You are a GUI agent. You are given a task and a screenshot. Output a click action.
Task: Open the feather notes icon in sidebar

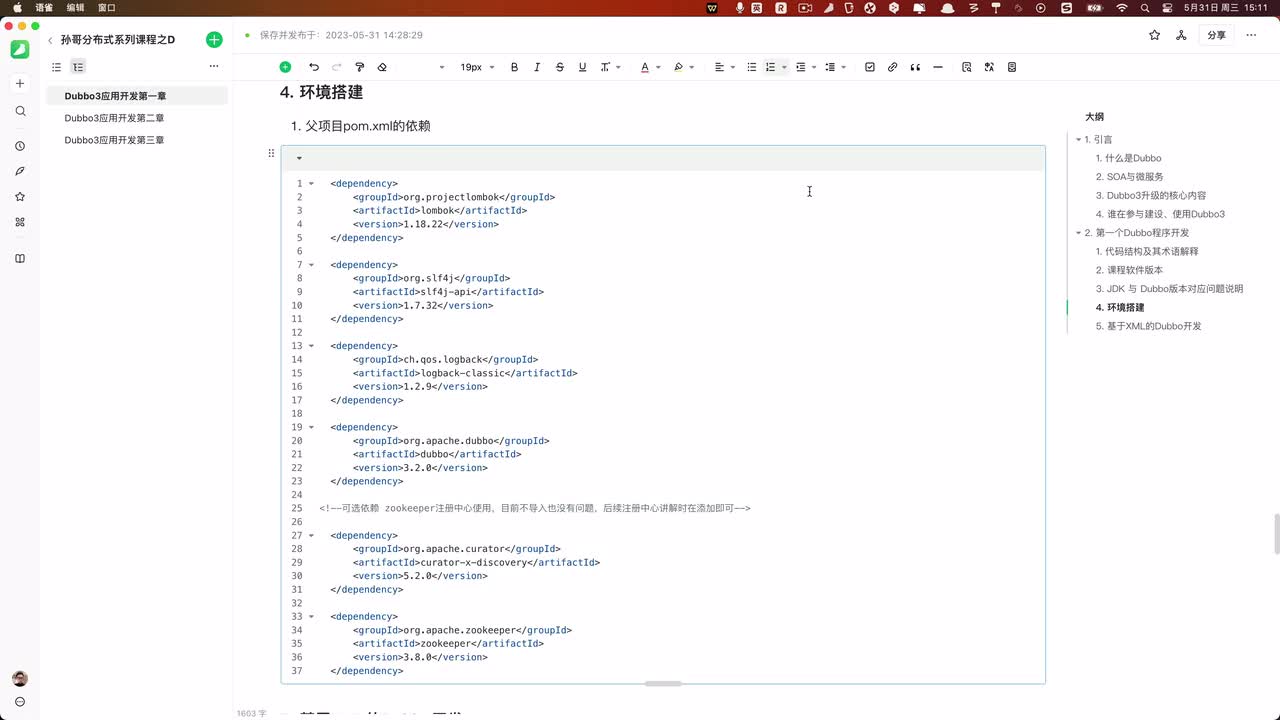pos(20,171)
